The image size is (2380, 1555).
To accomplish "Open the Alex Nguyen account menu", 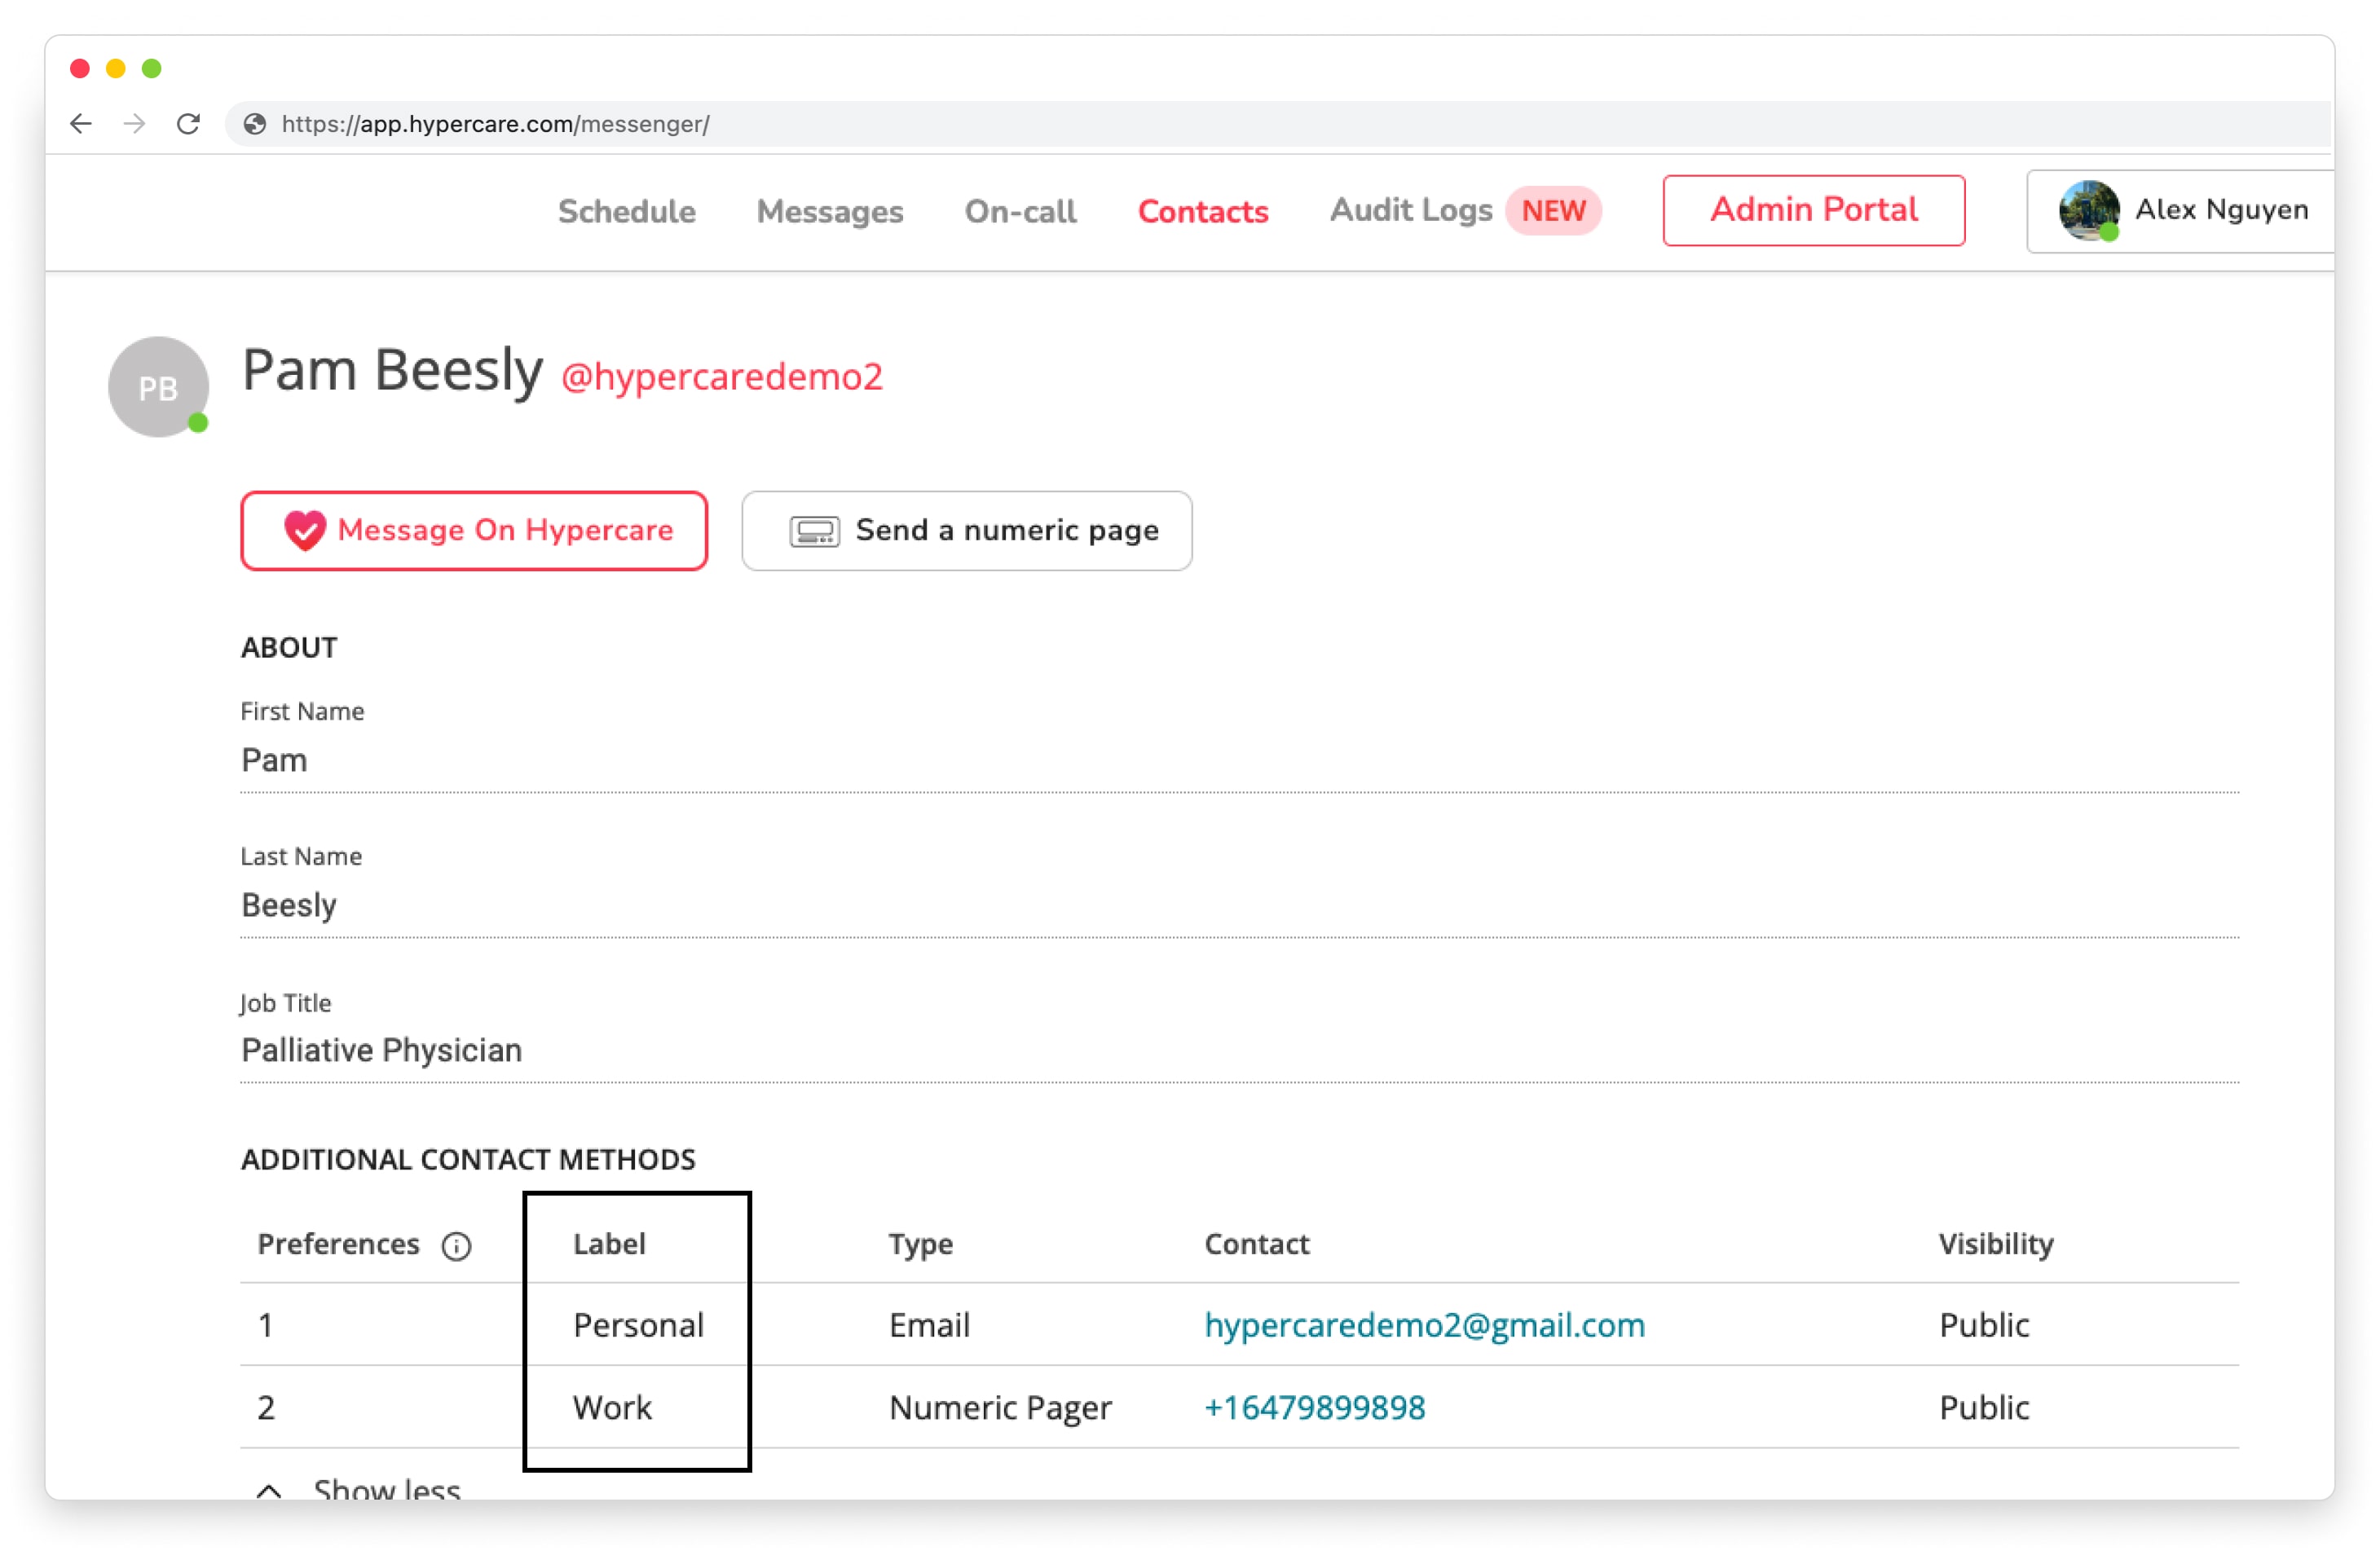I will 2180,211.
